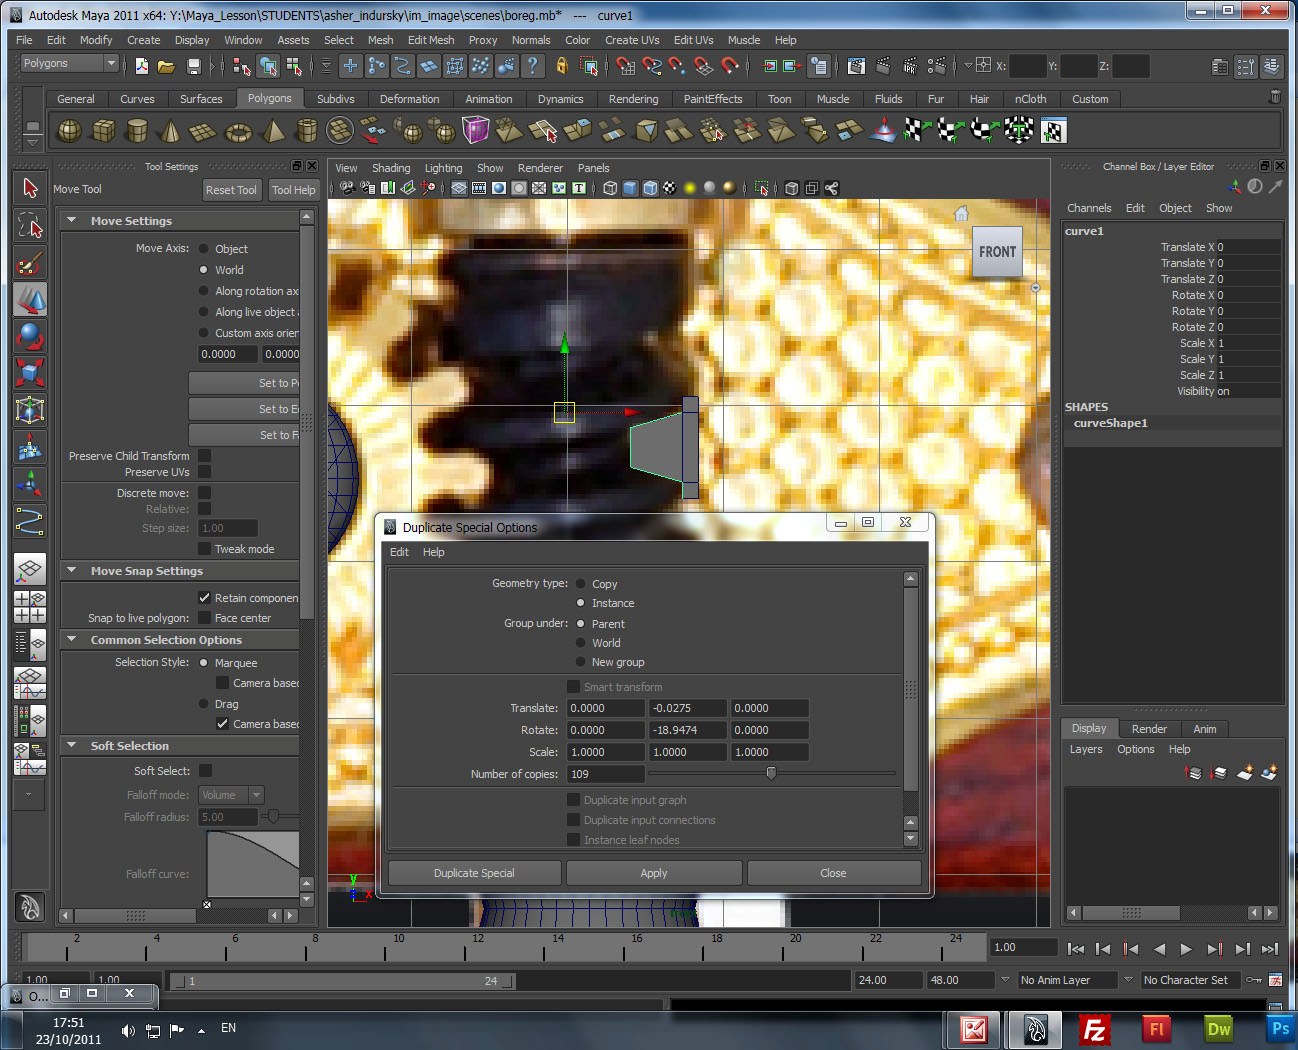
Task: Pick the Paint Selection tool
Action: [29, 263]
